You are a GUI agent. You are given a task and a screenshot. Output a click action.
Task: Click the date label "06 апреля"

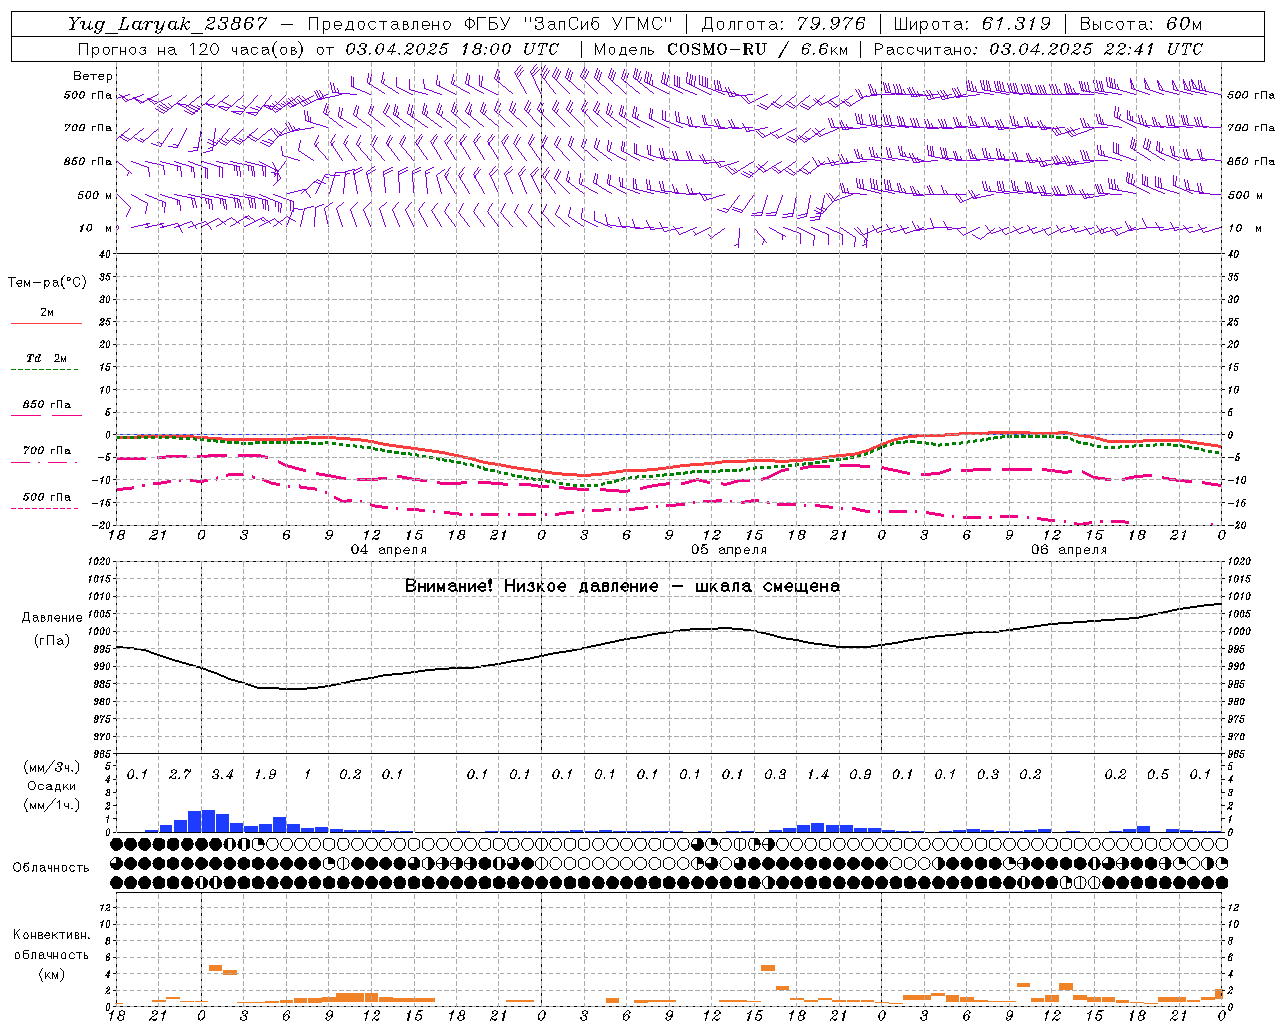pyautogui.click(x=1069, y=550)
